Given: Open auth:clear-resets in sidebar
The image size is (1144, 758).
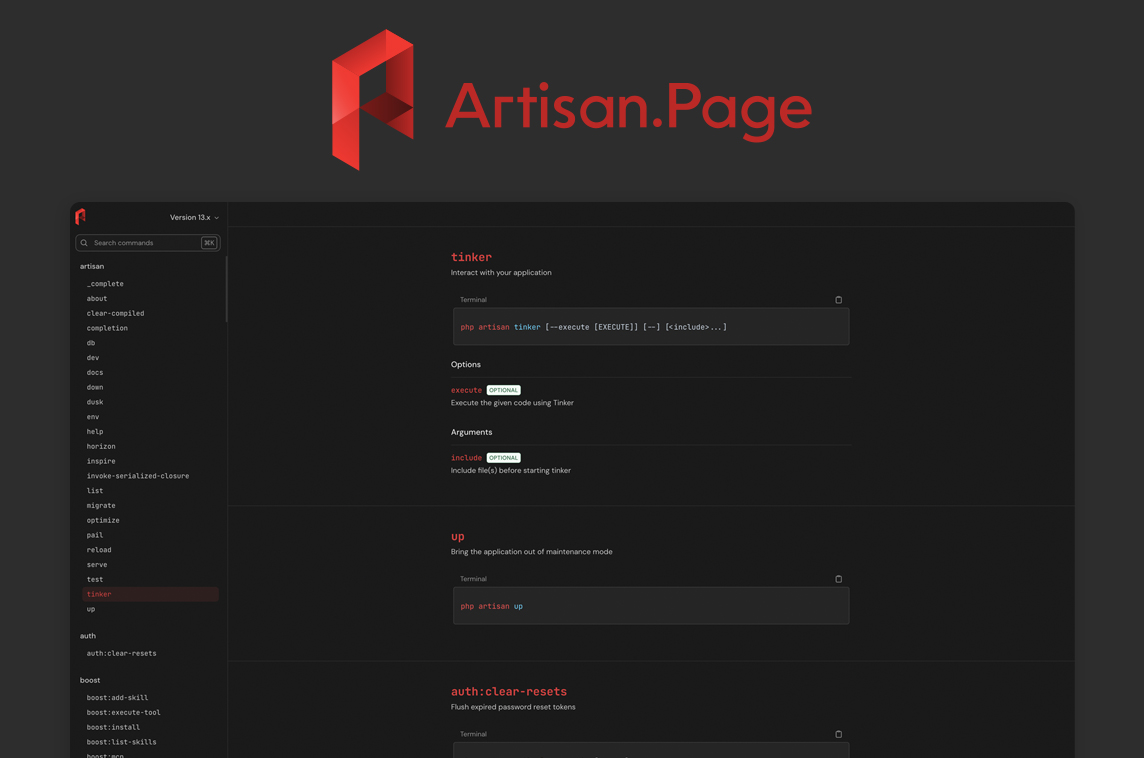Looking at the screenshot, I should [121, 654].
